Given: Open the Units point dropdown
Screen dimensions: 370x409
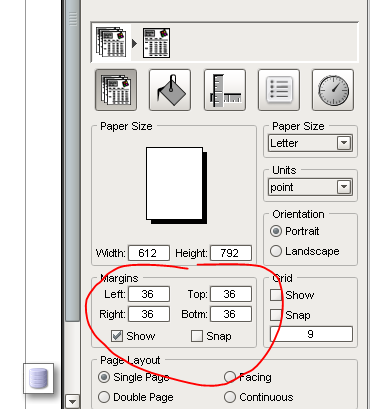Looking at the screenshot, I should pyautogui.click(x=310, y=187).
